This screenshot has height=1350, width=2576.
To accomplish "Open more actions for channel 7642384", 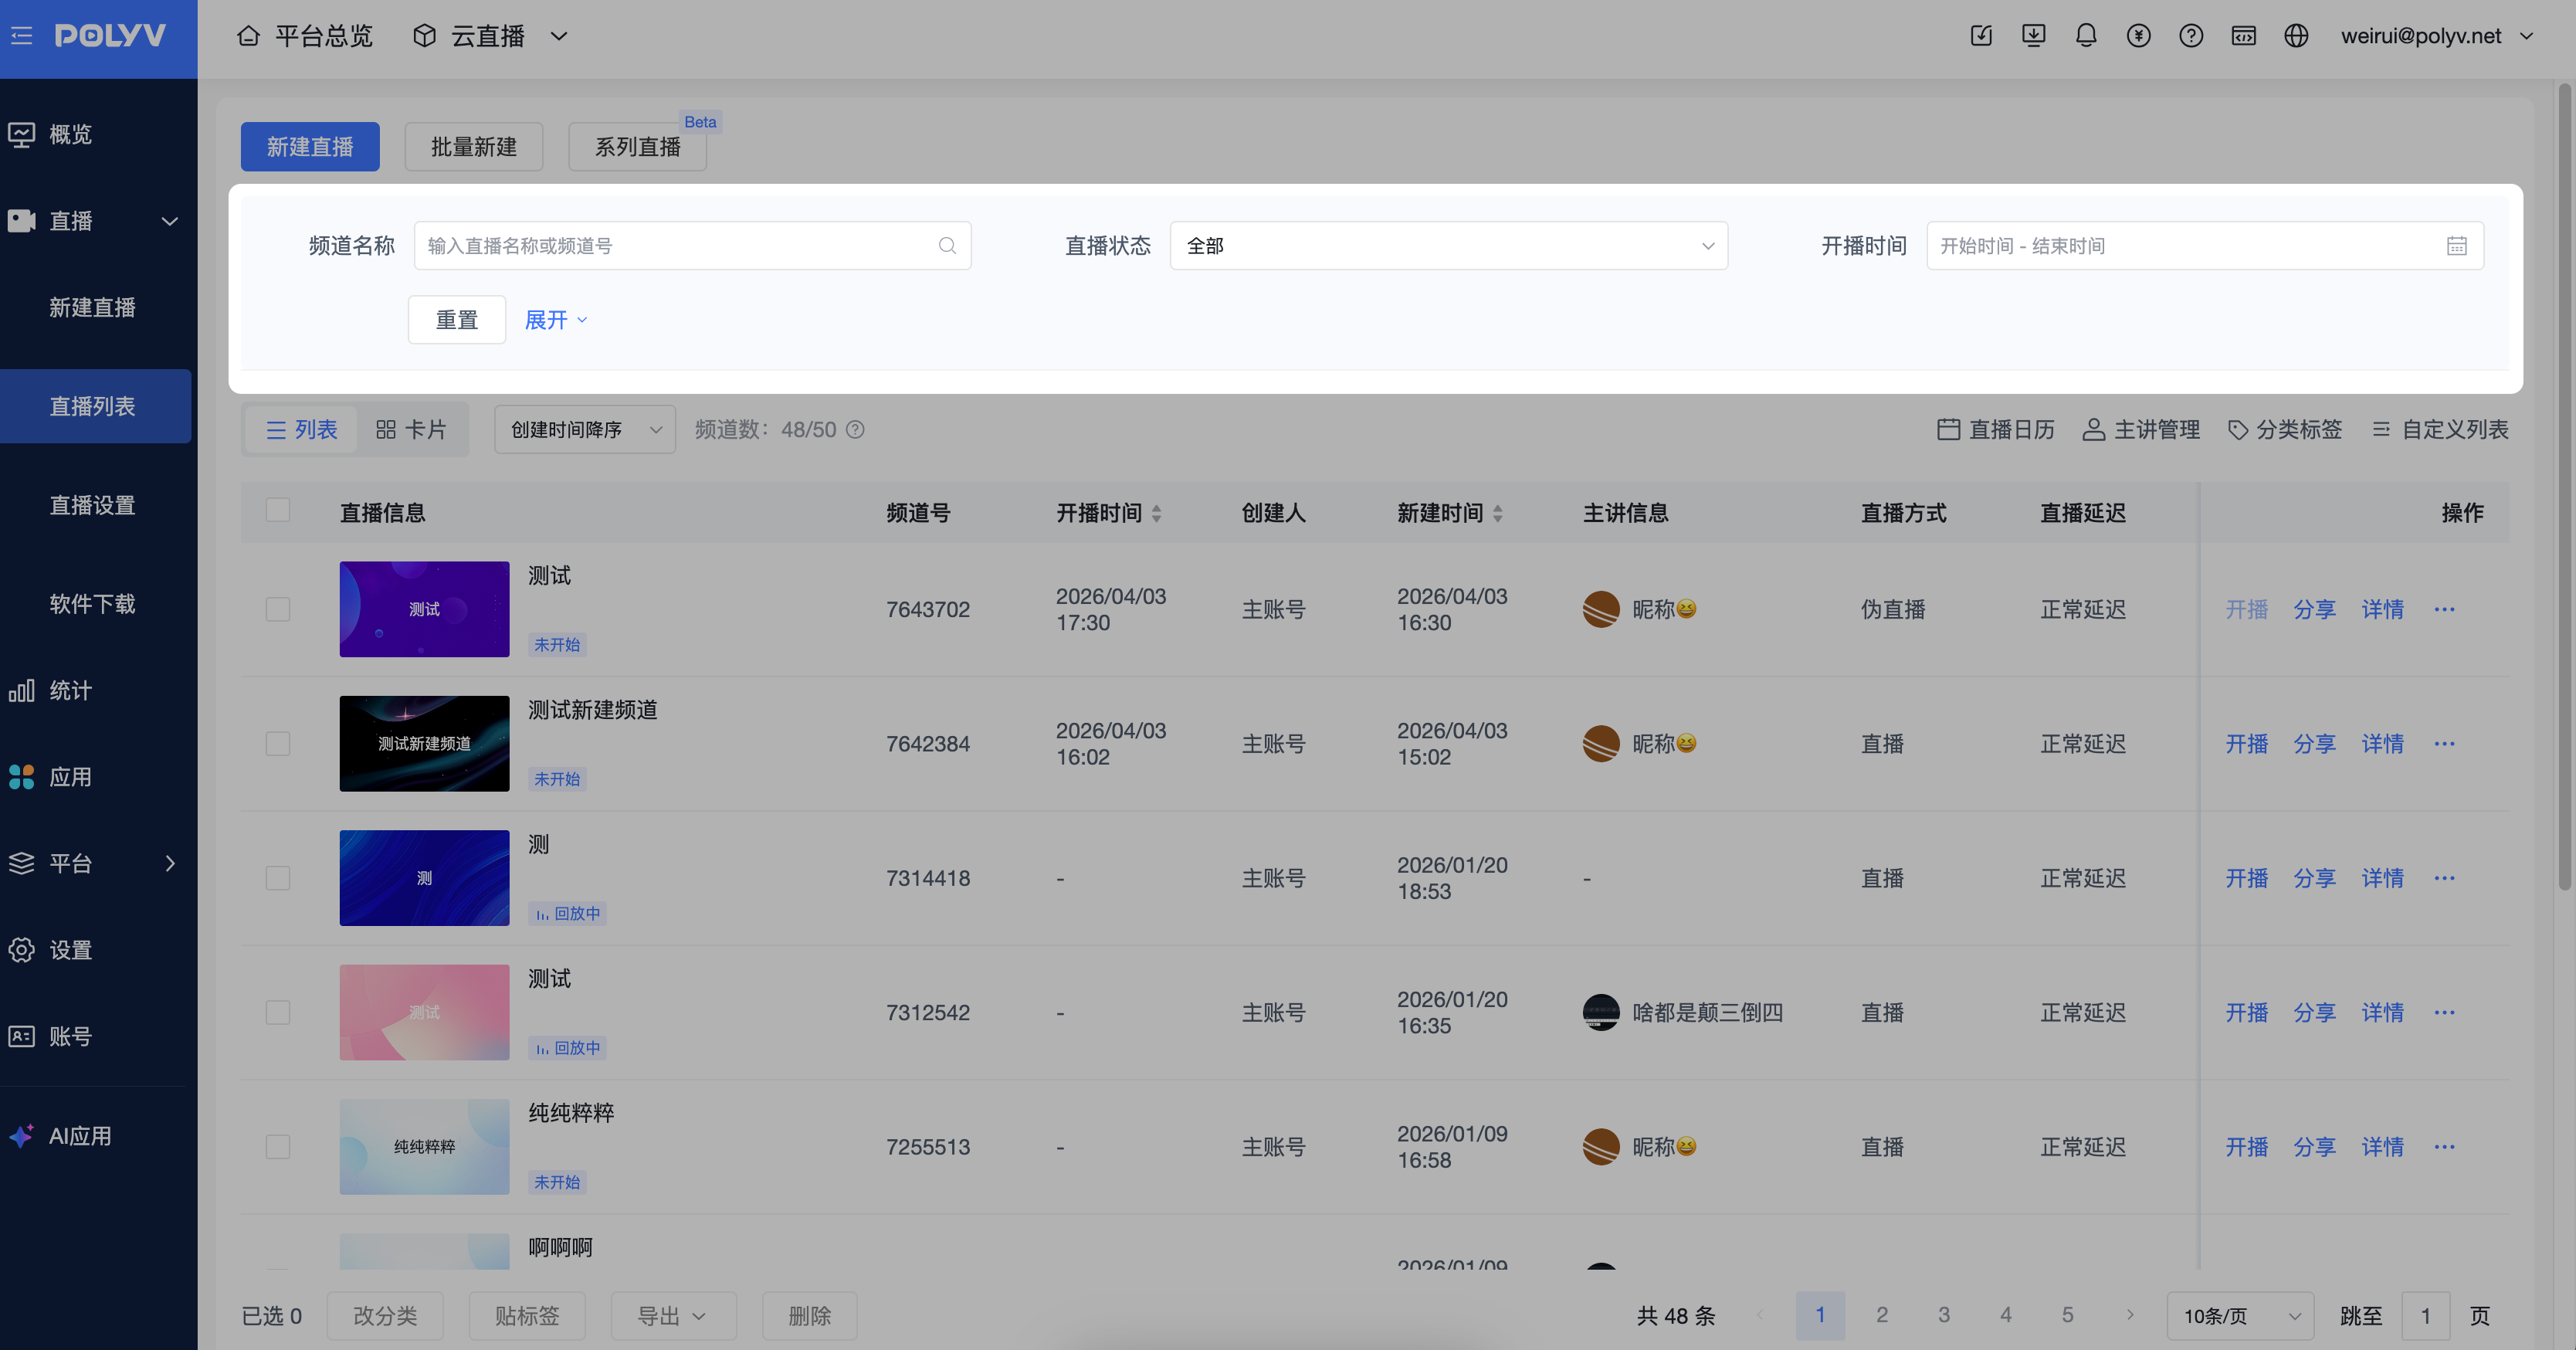I will pyautogui.click(x=2444, y=744).
